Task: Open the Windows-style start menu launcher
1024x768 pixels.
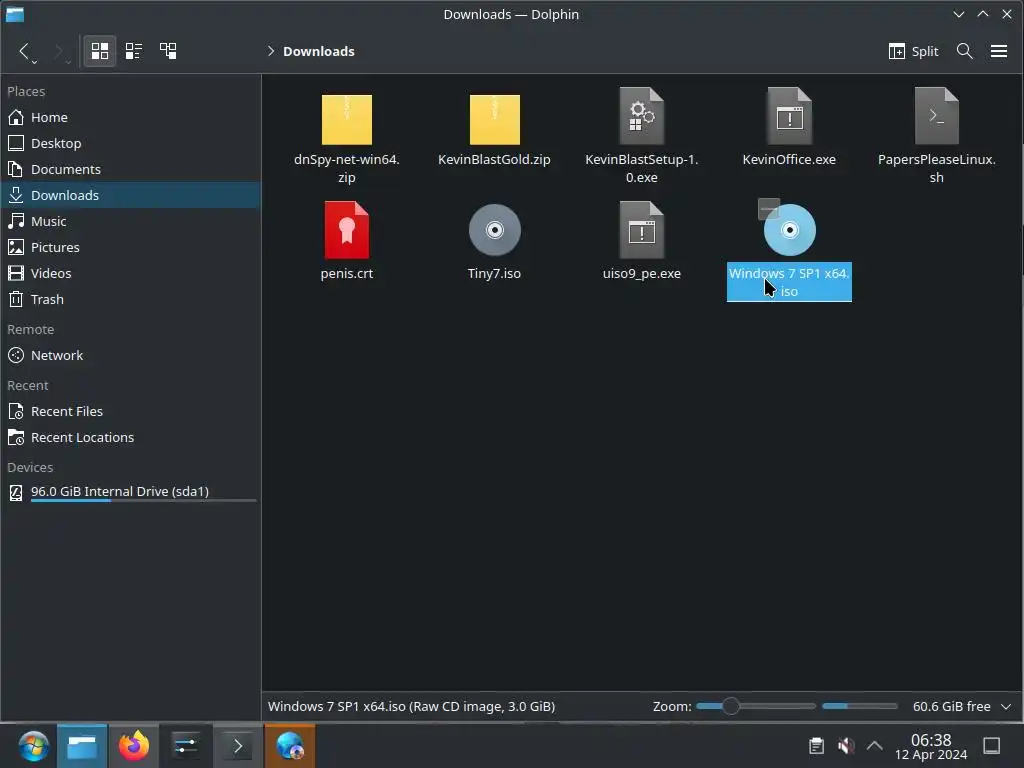Action: pos(33,746)
